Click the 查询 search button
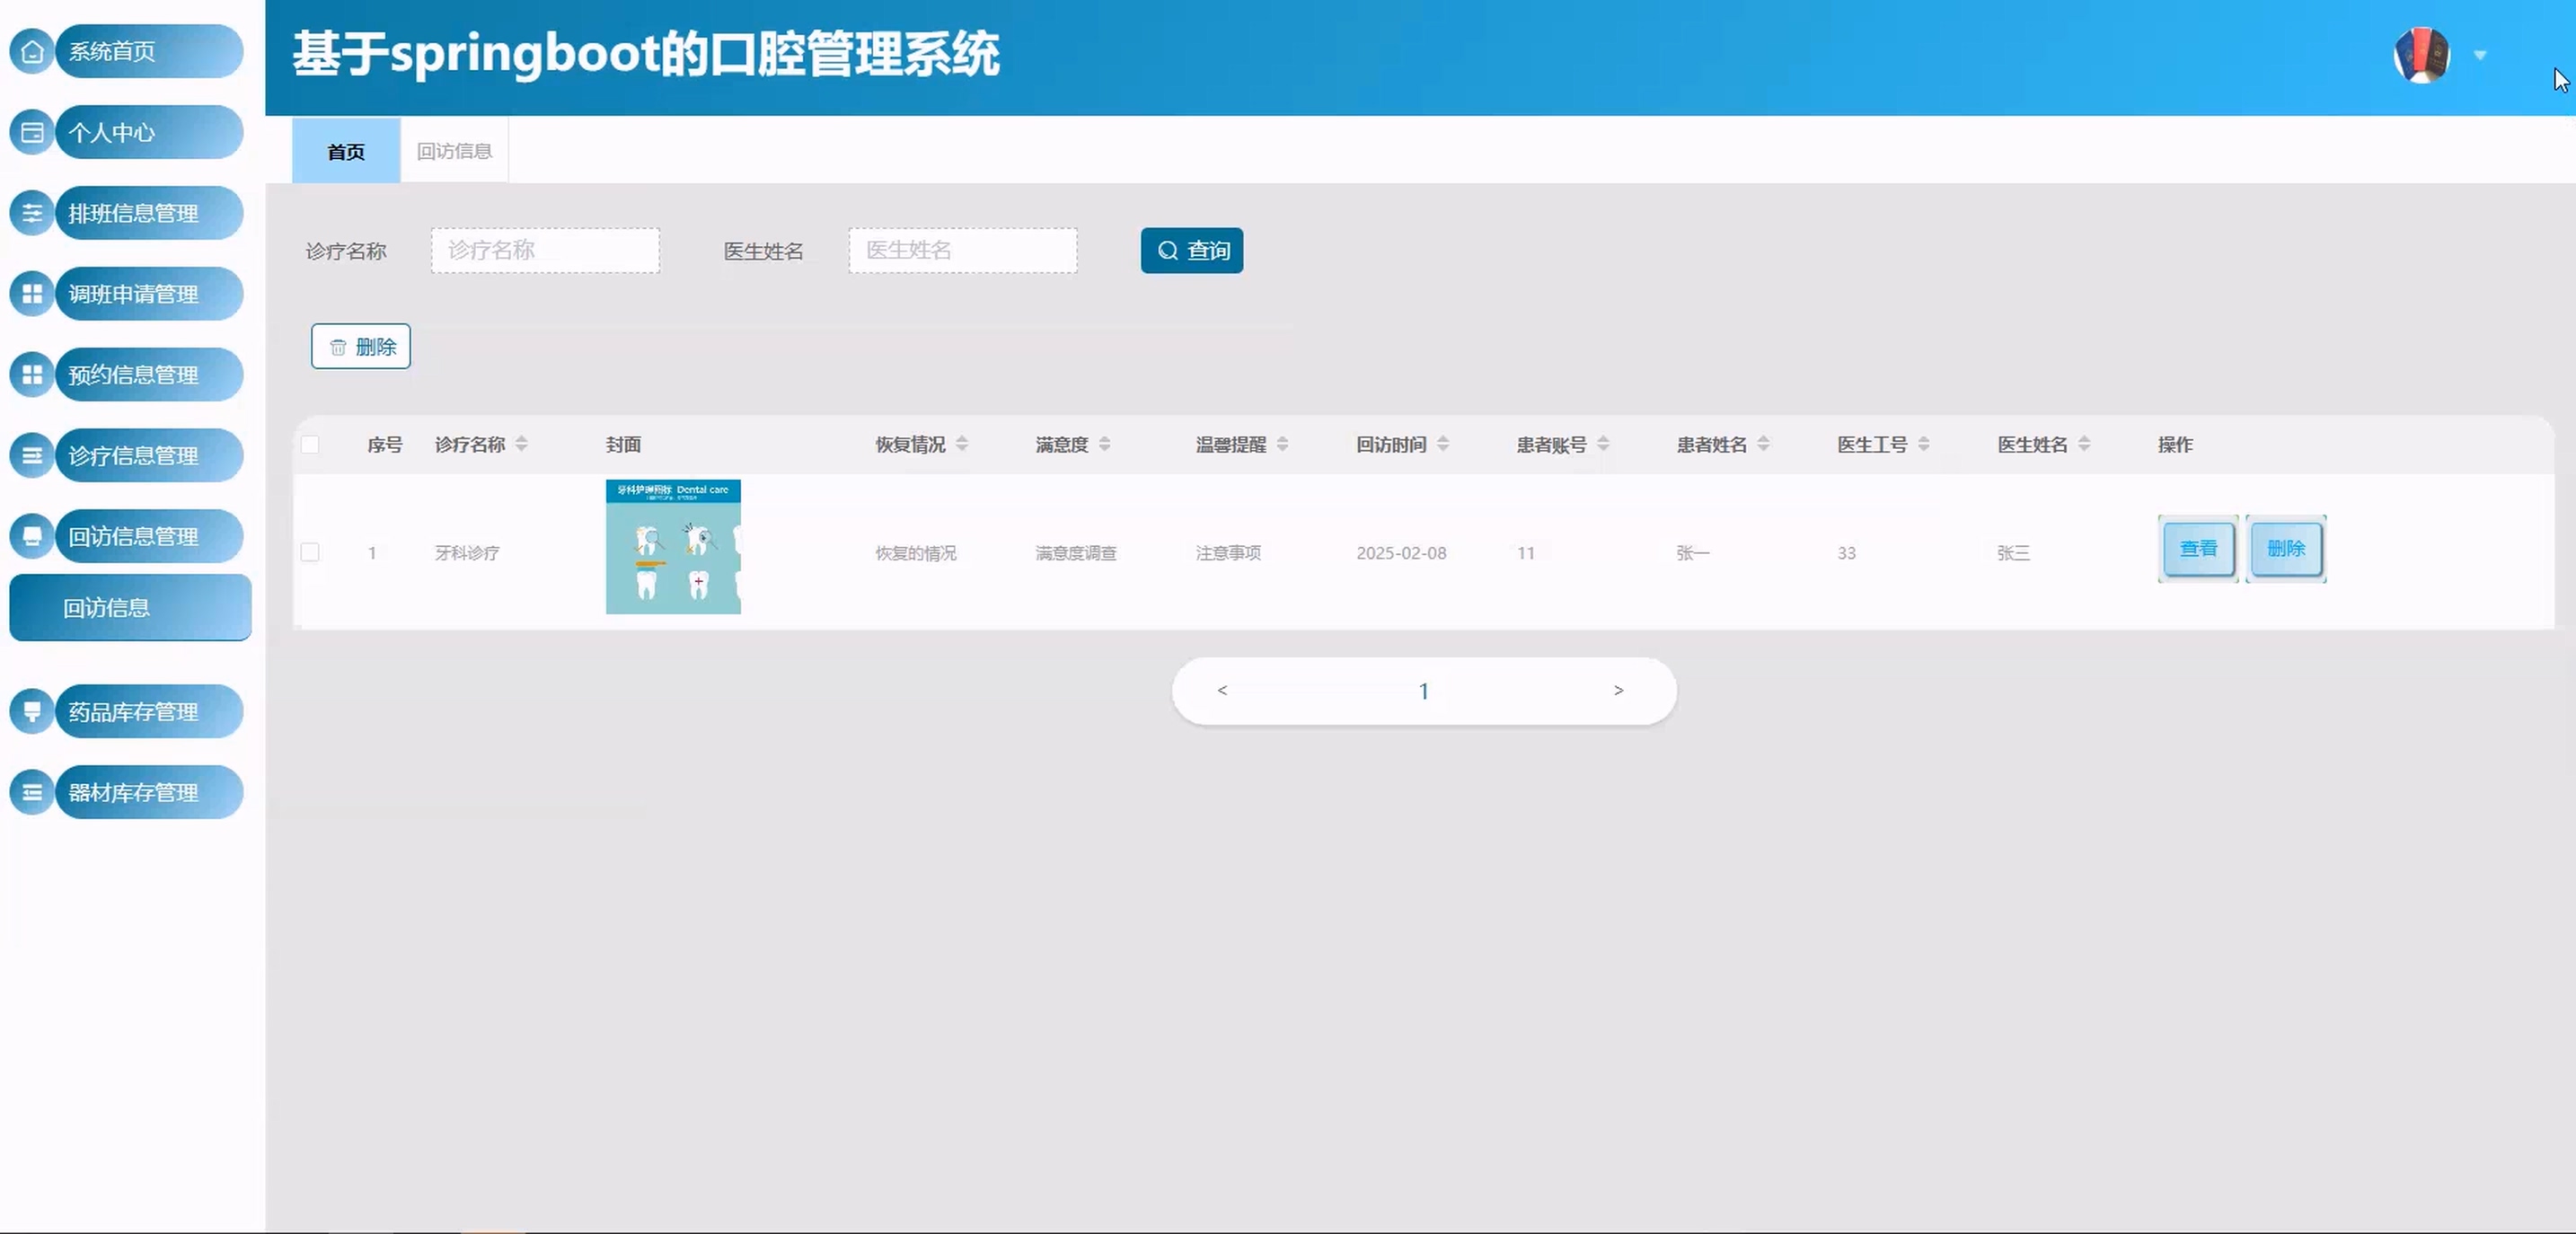This screenshot has width=2576, height=1234. coord(1191,250)
